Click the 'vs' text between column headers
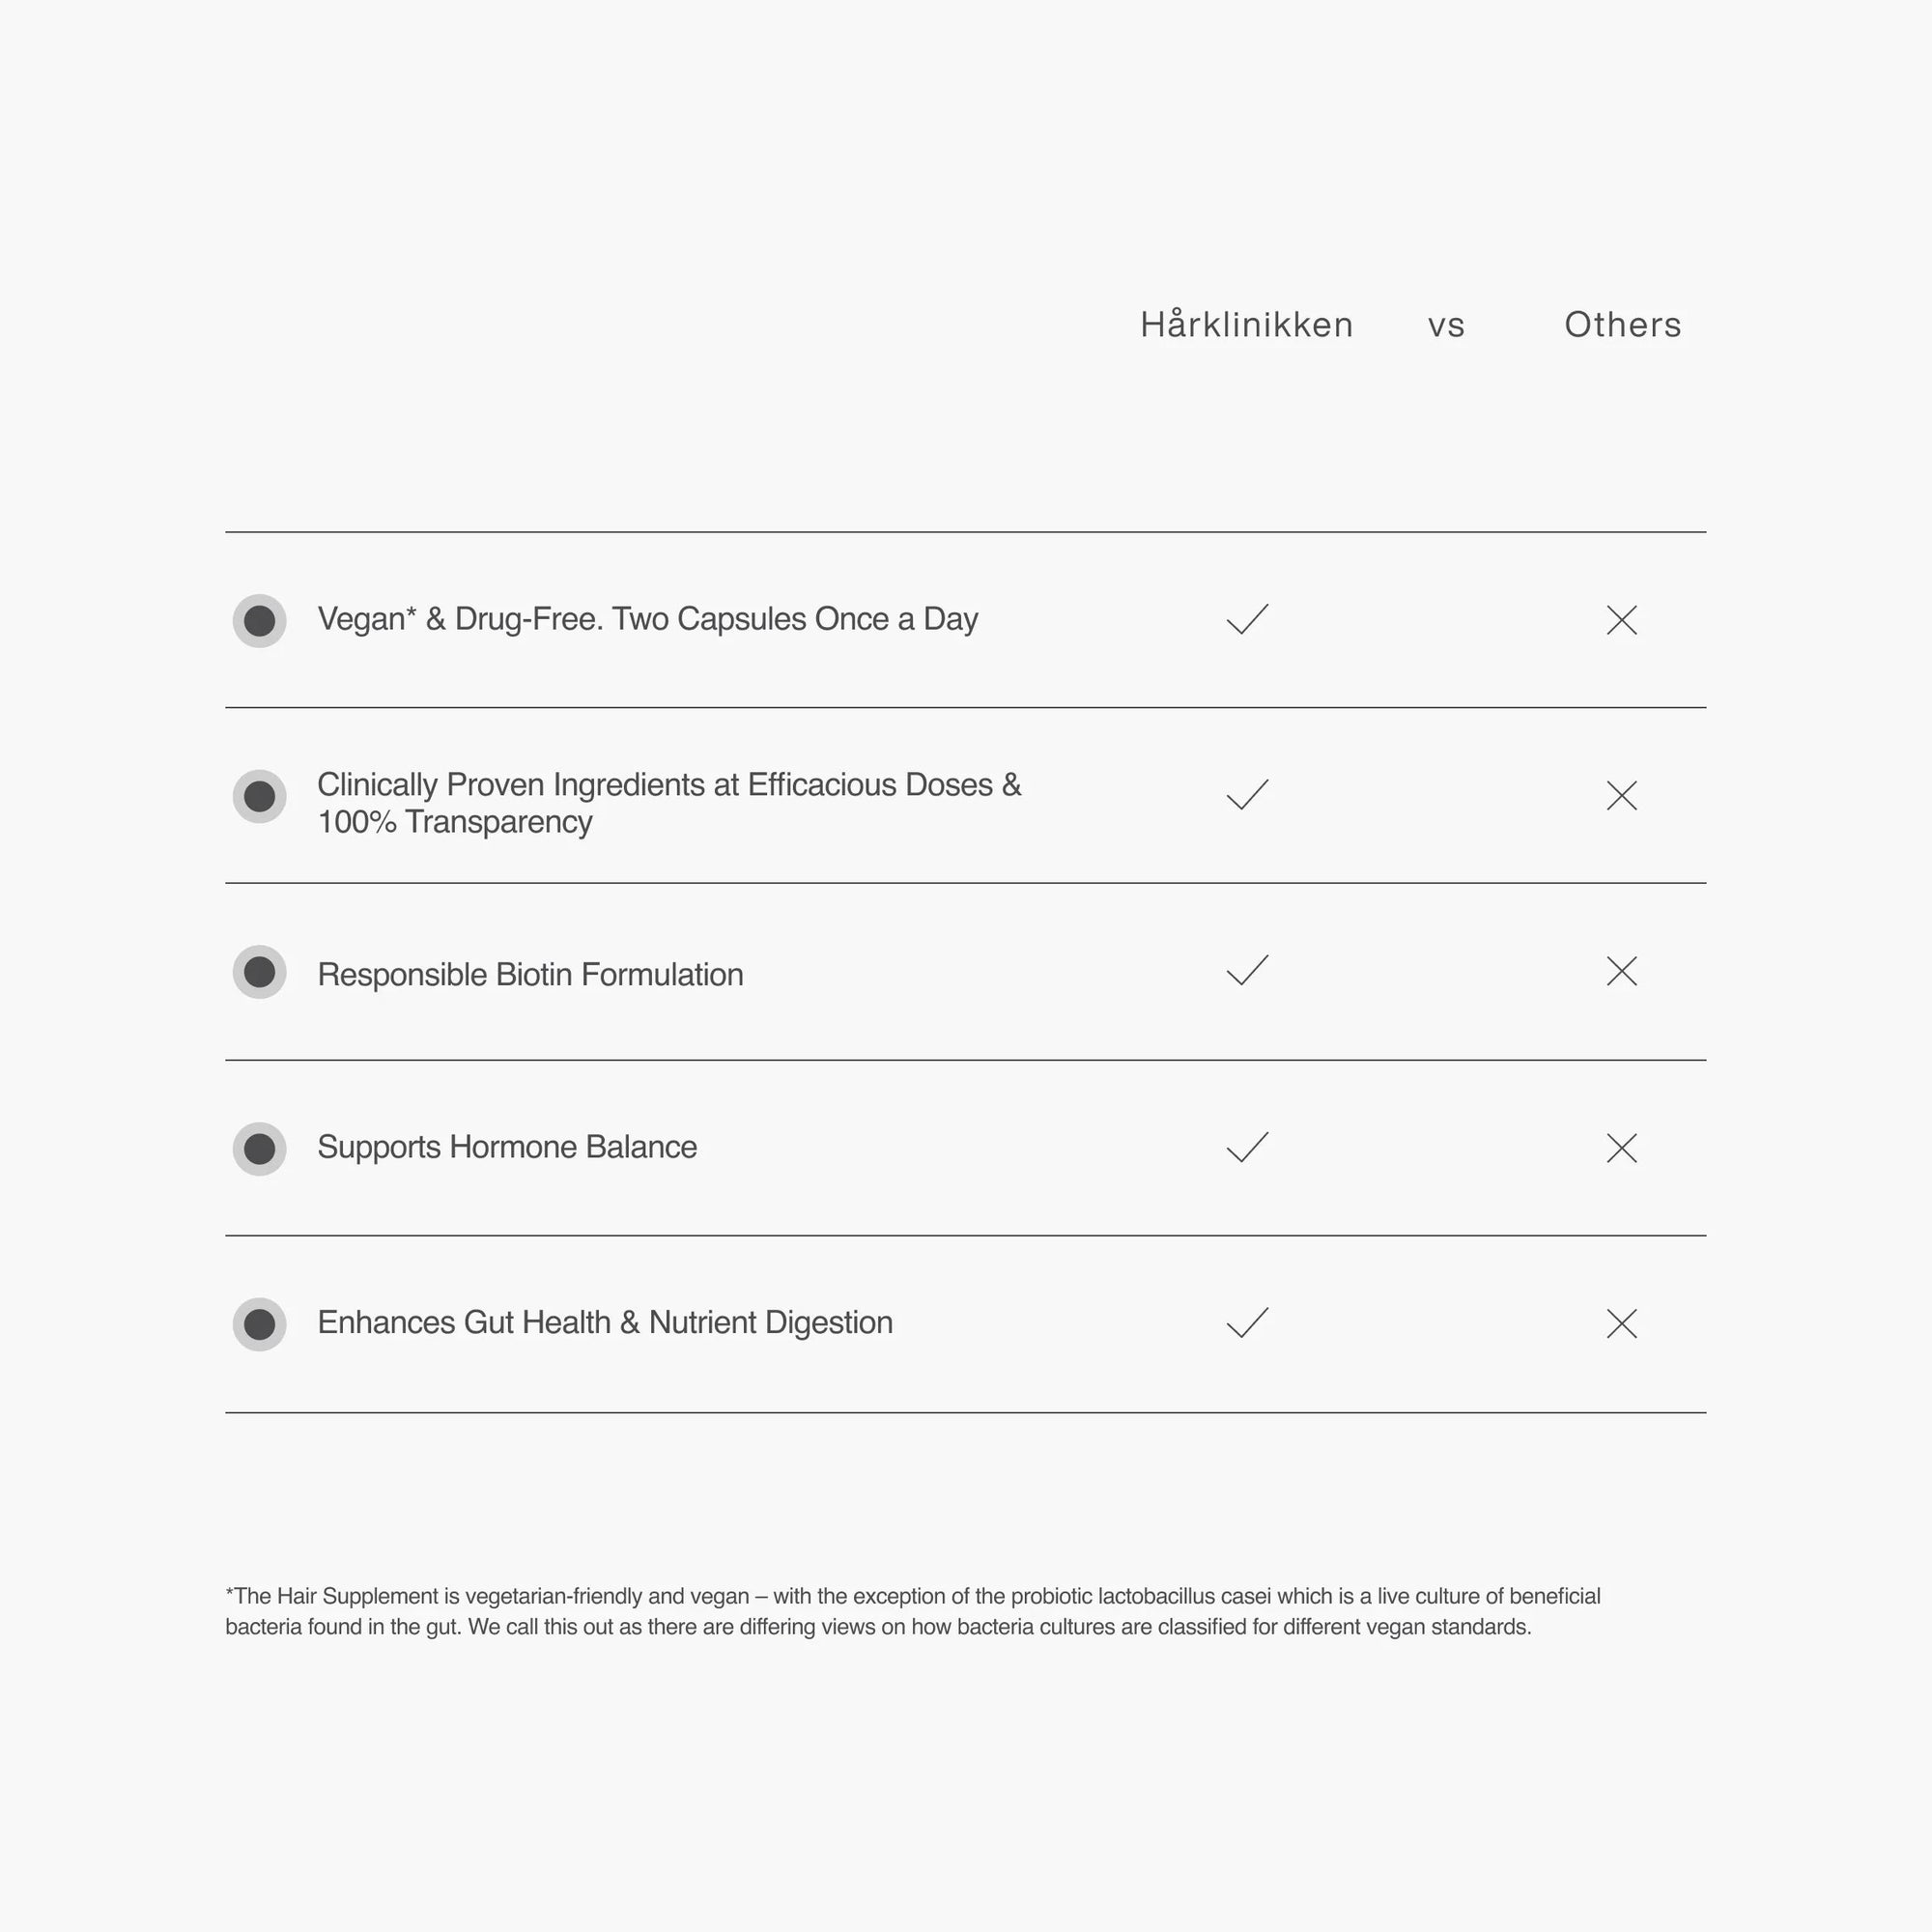This screenshot has height=1932, width=1932. tap(1446, 327)
